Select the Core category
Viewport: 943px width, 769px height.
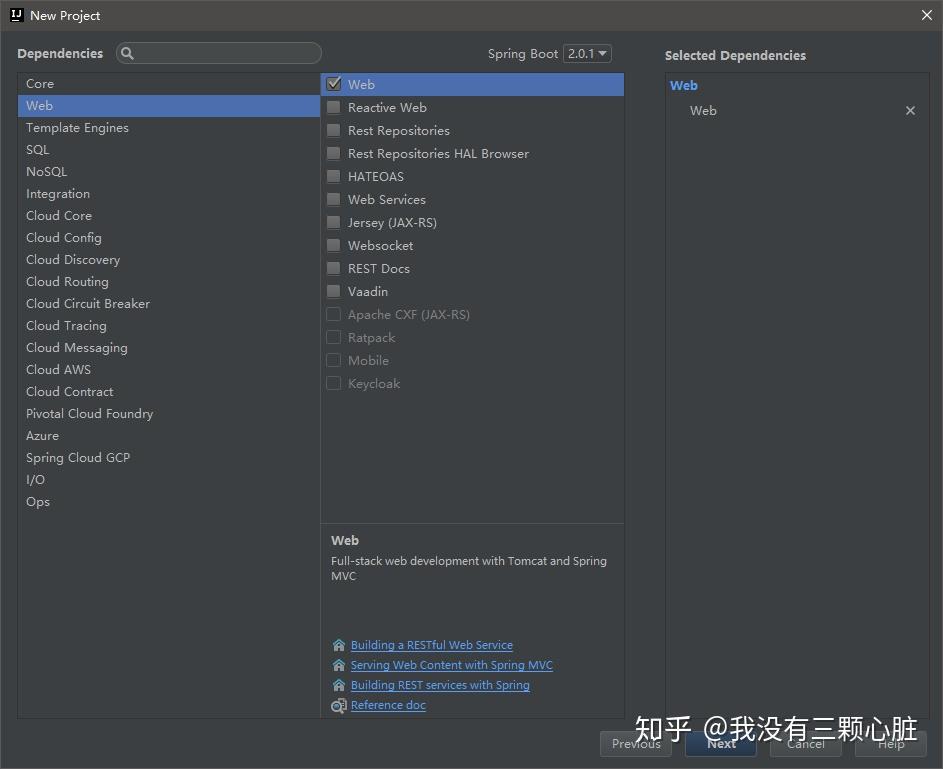(x=169, y=84)
